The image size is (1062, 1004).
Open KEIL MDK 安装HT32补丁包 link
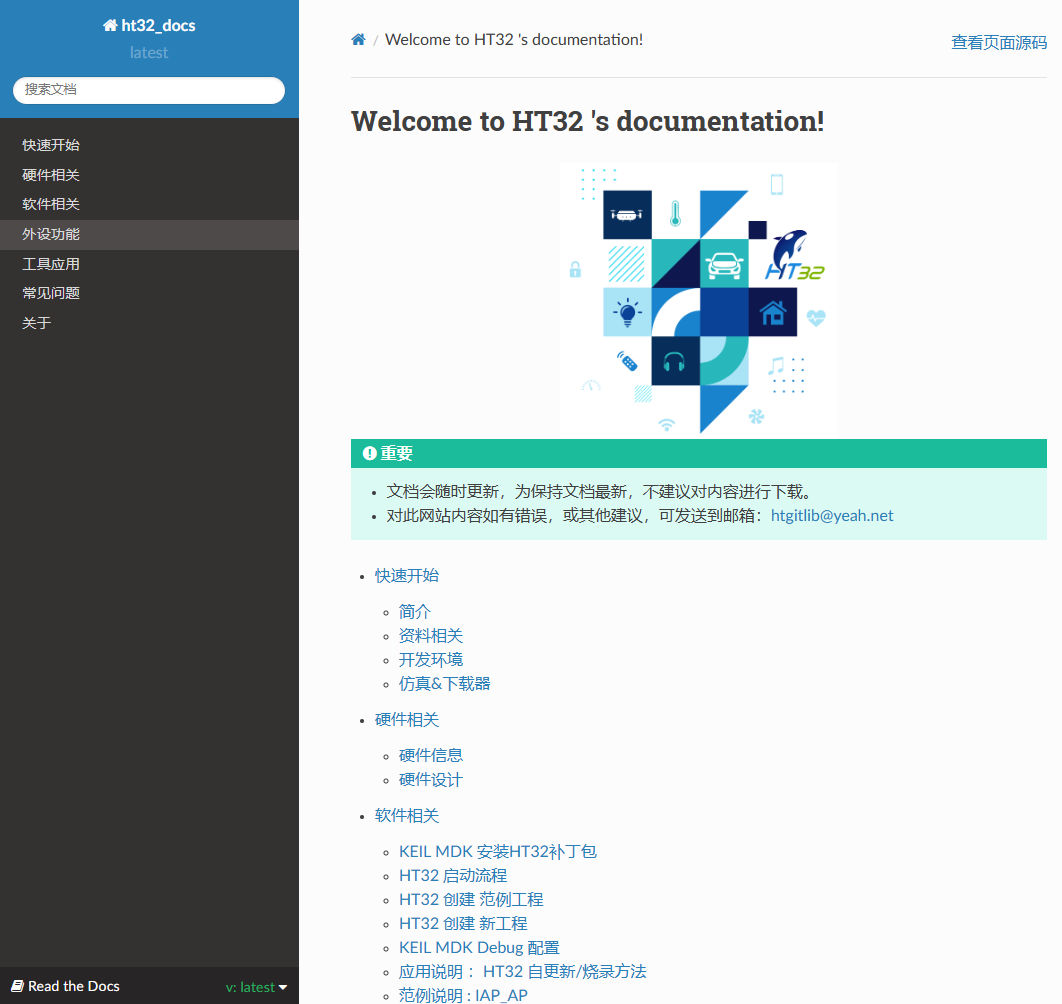(x=498, y=852)
